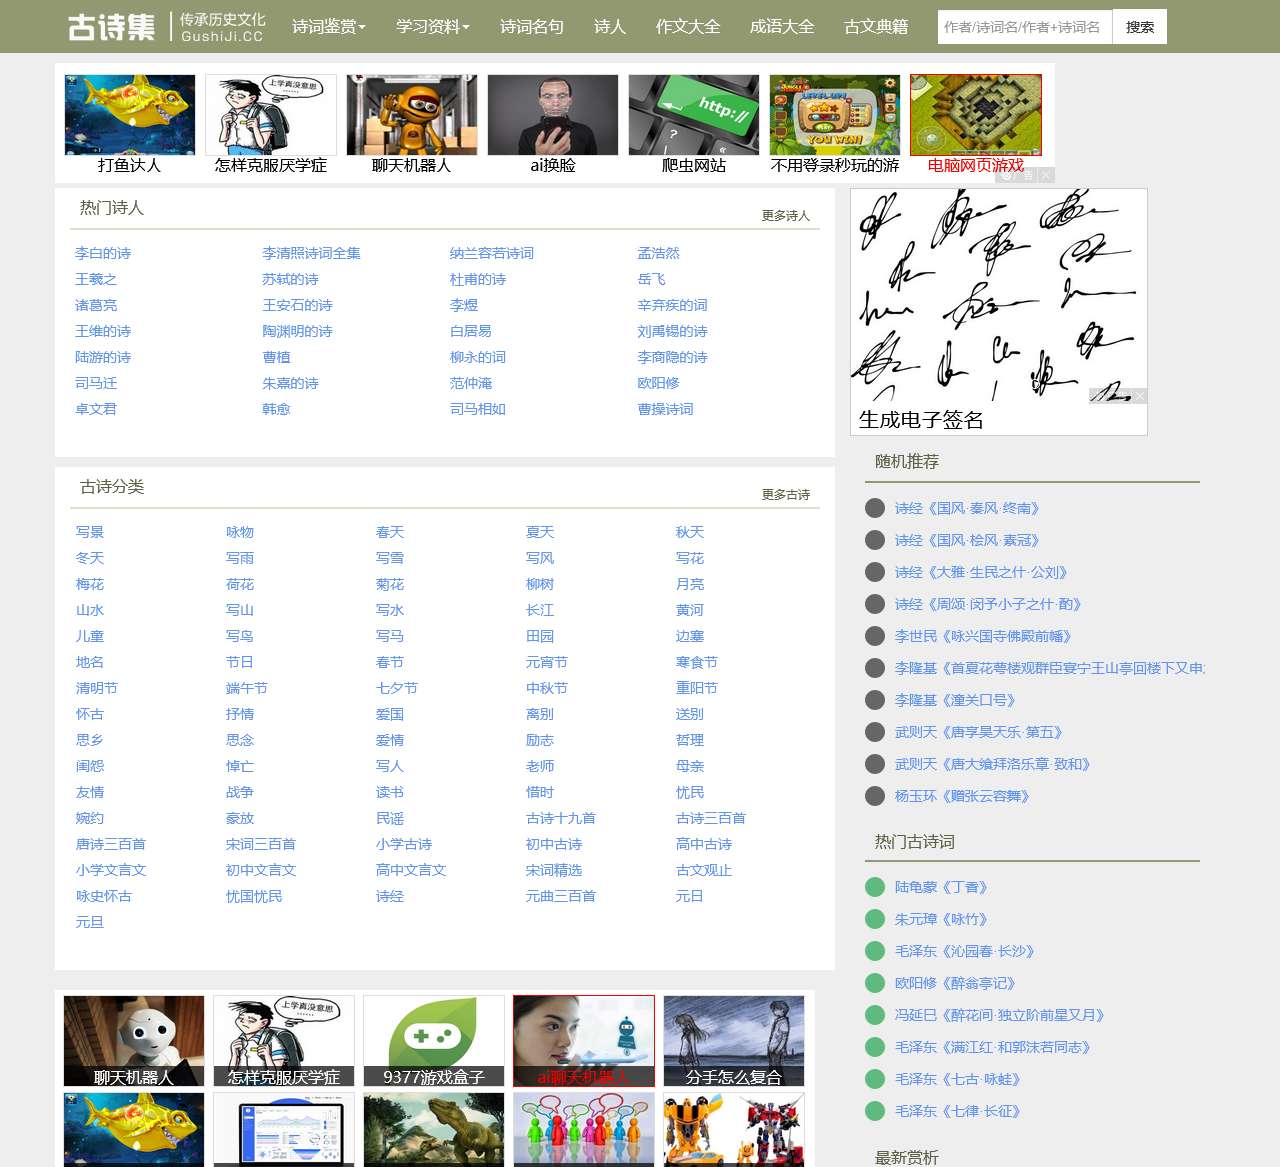Image resolution: width=1280 pixels, height=1167 pixels.
Task: Click the 分手怎么复合 ad thumbnail
Action: [734, 1041]
